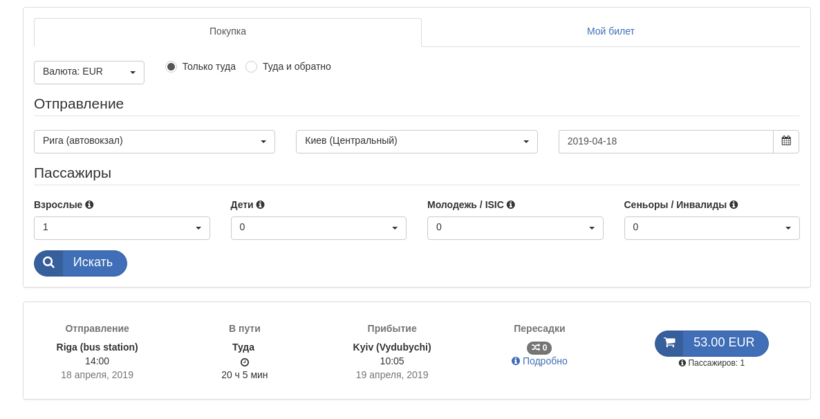Click info icon next to Сеньоры / Инвалиды
Screen dimensions: 820x419
[x=733, y=205]
